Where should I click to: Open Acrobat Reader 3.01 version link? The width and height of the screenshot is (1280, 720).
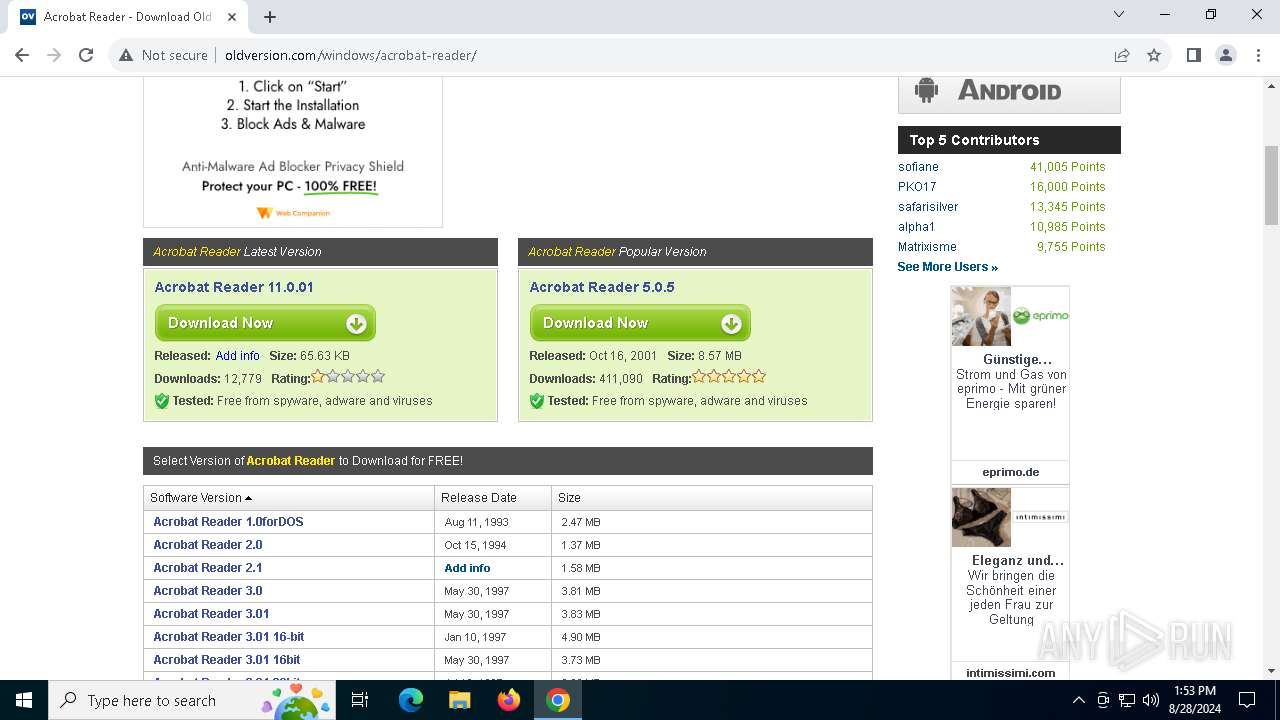211,614
